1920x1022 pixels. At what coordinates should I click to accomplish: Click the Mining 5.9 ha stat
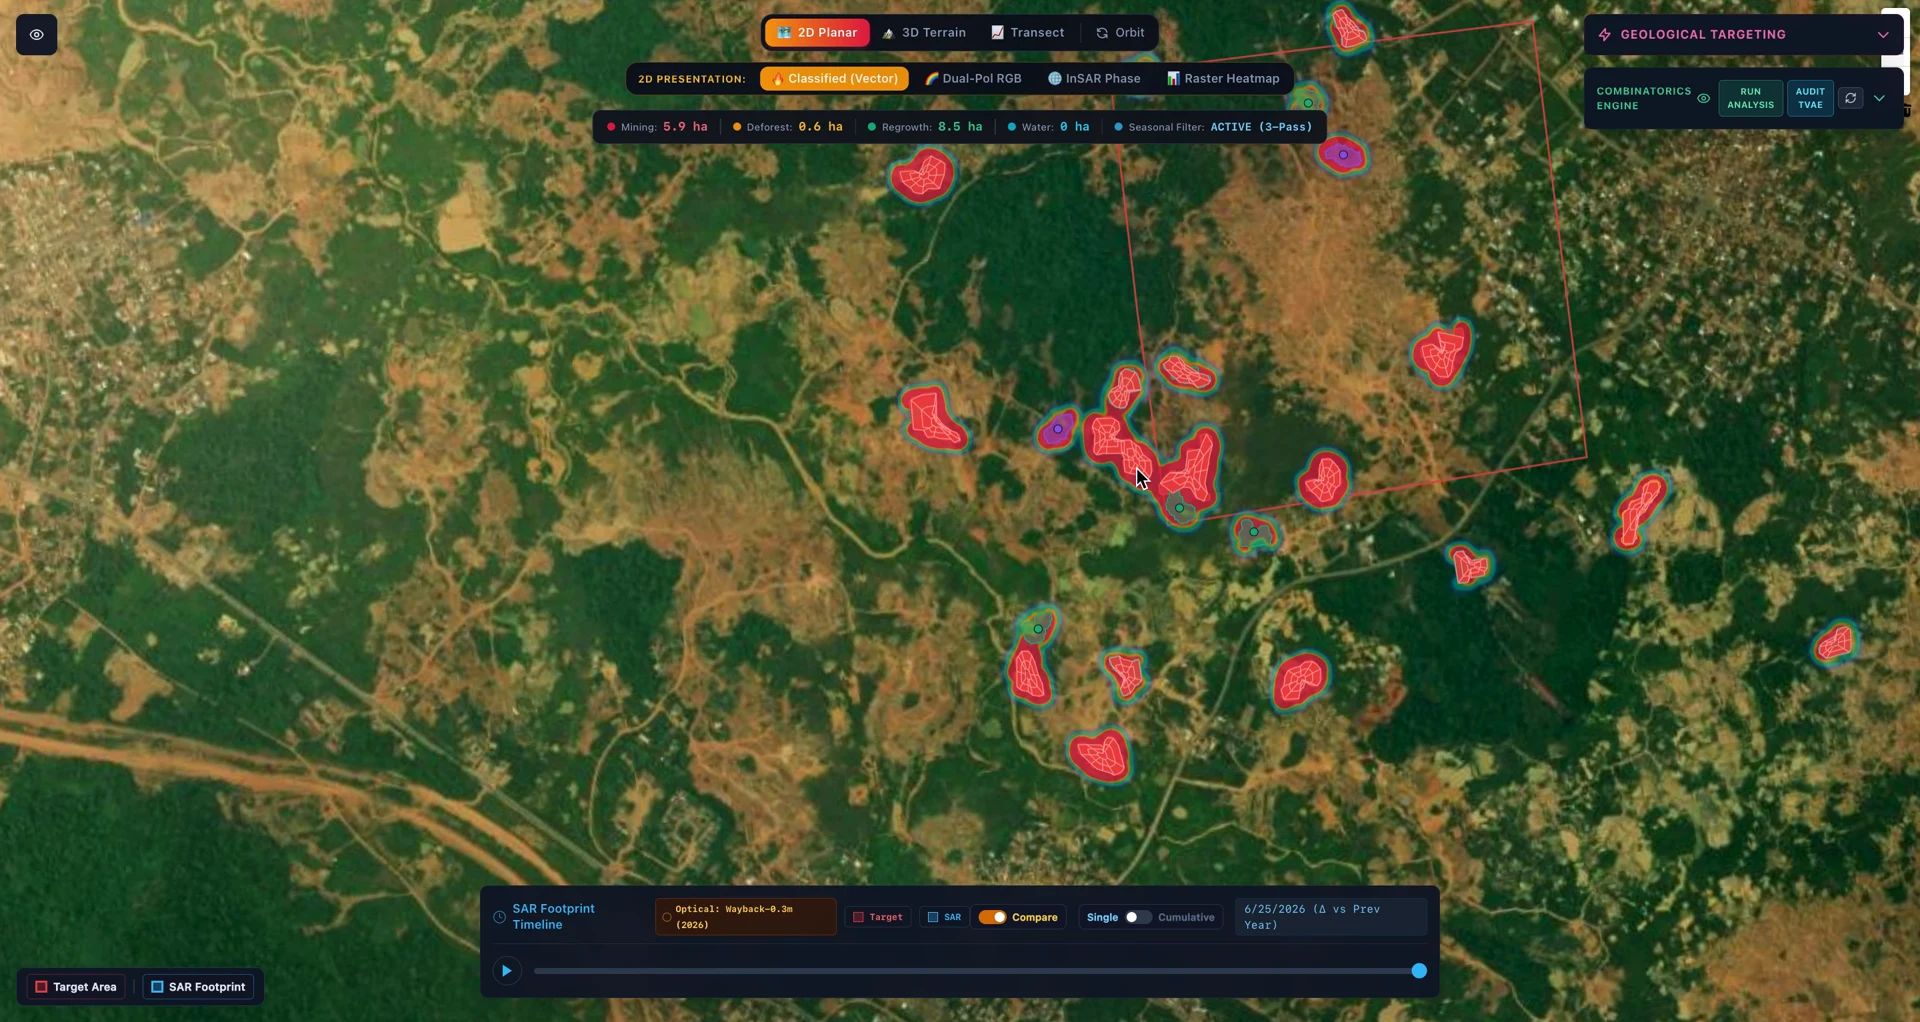coord(657,127)
